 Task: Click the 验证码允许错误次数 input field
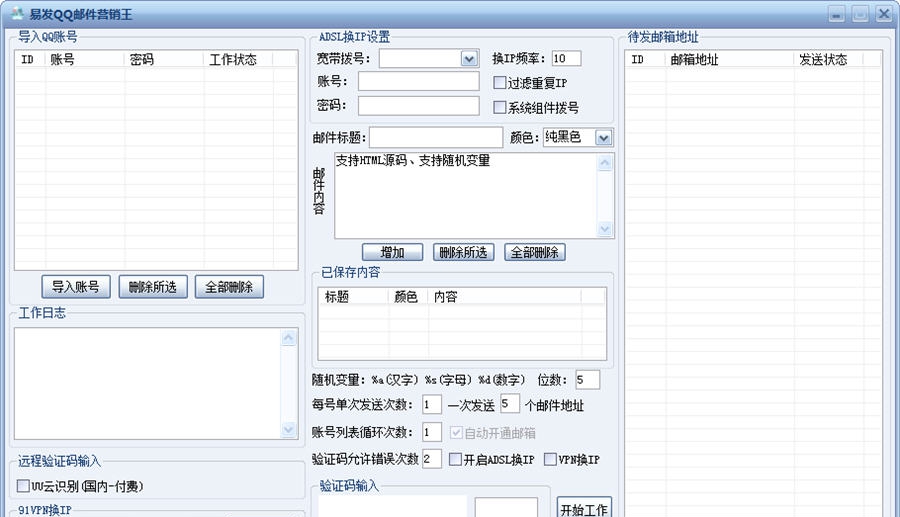(432, 459)
